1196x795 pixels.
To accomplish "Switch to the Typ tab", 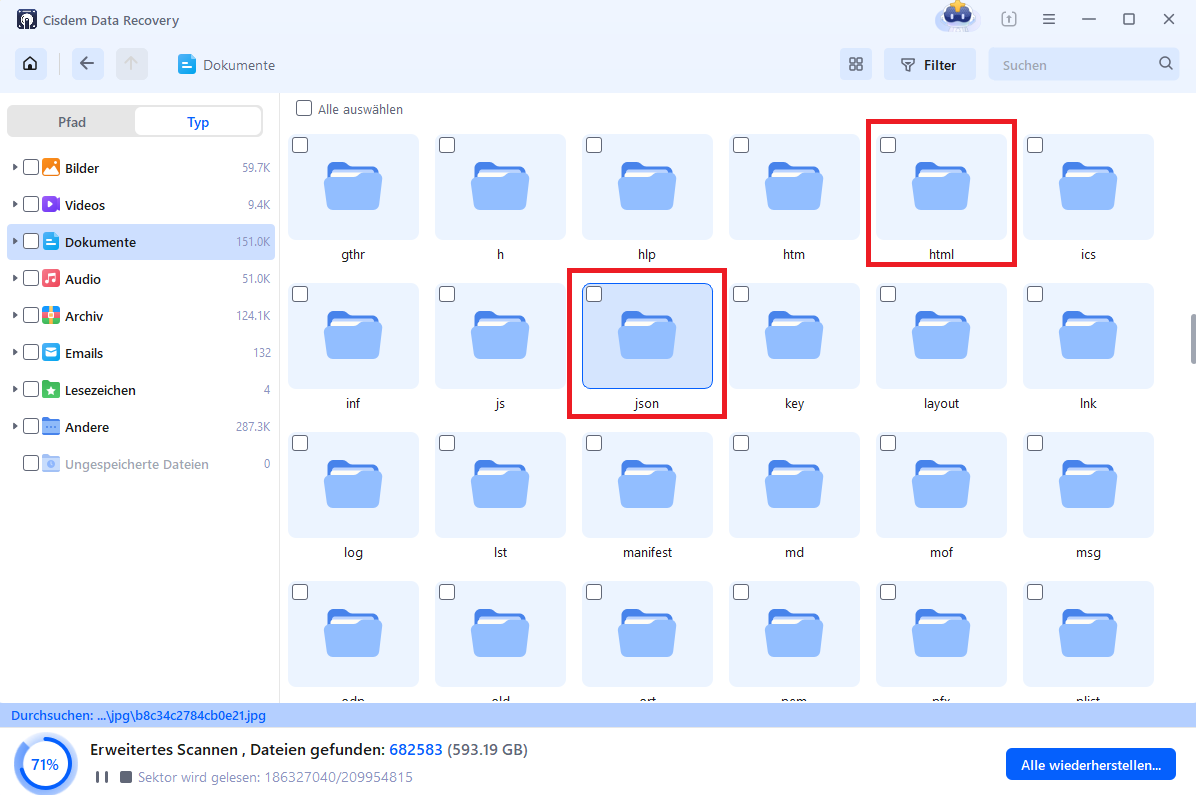I will click(x=198, y=121).
